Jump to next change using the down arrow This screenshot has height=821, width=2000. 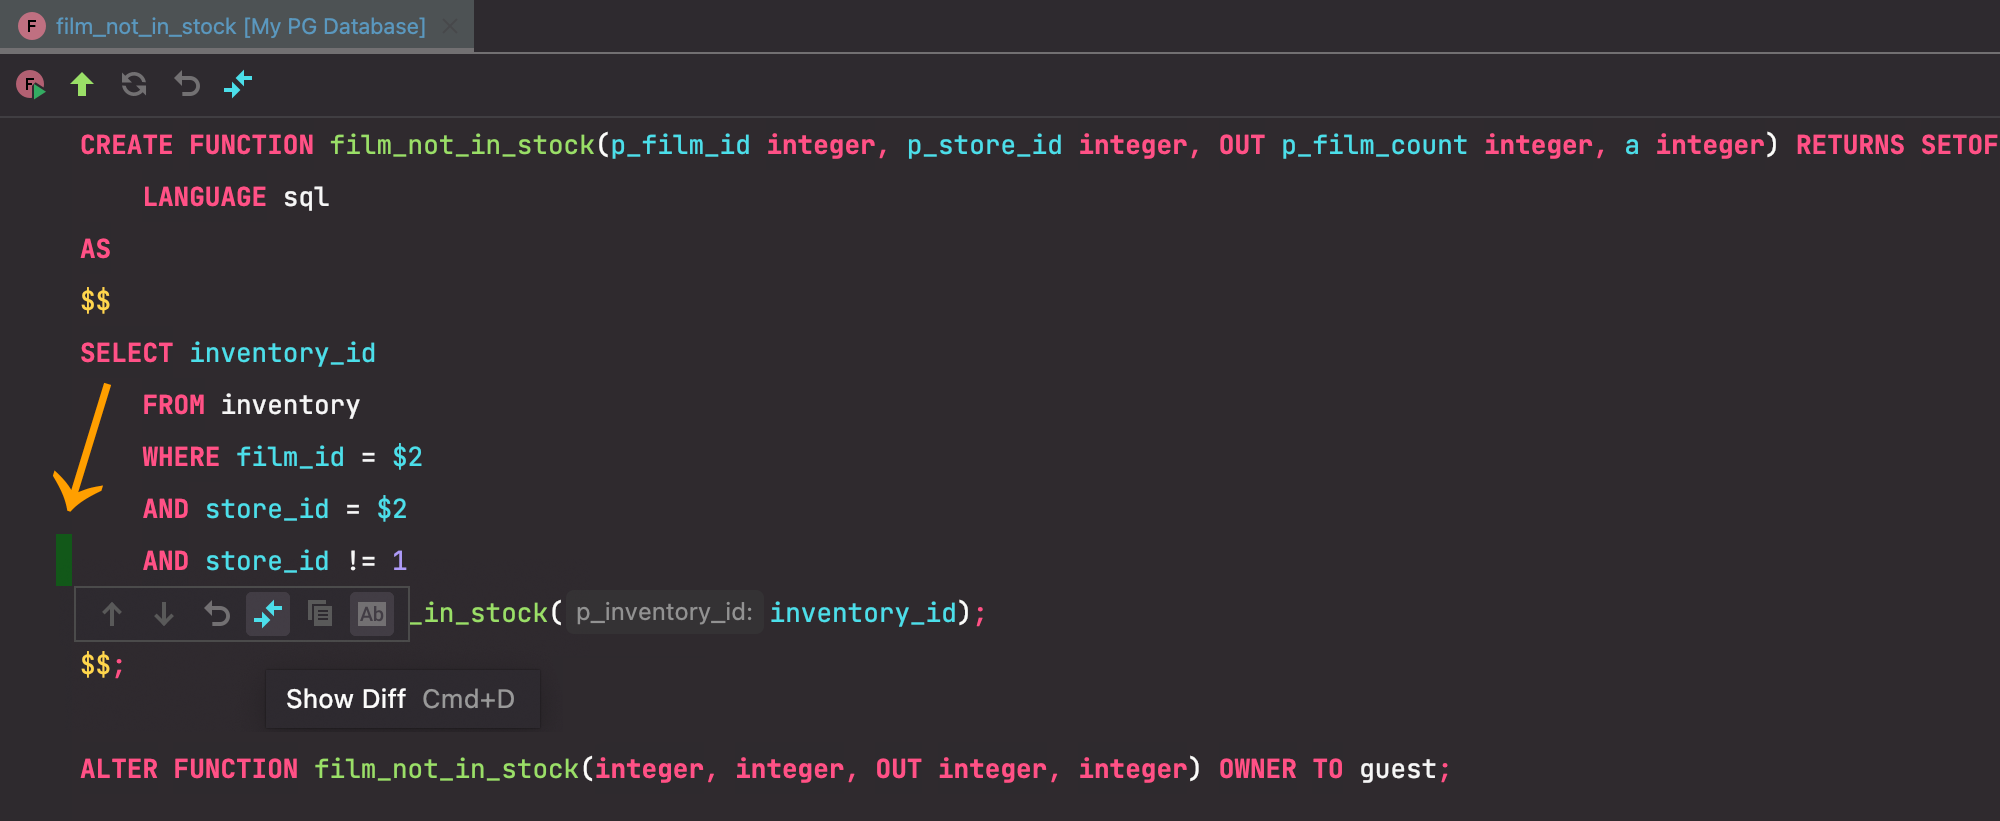tap(164, 614)
